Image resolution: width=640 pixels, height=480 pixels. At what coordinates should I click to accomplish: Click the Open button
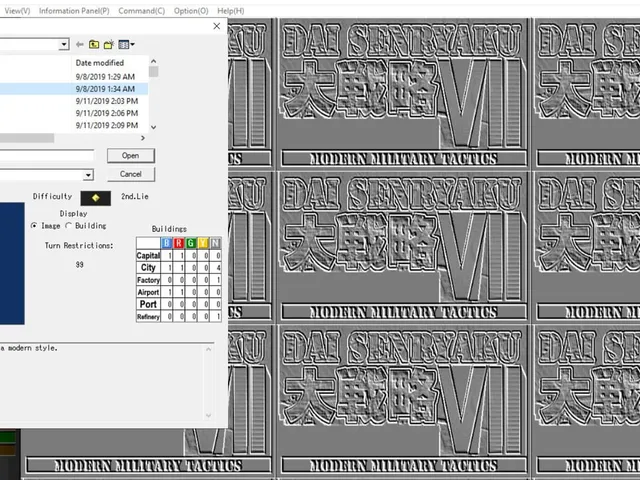point(131,156)
